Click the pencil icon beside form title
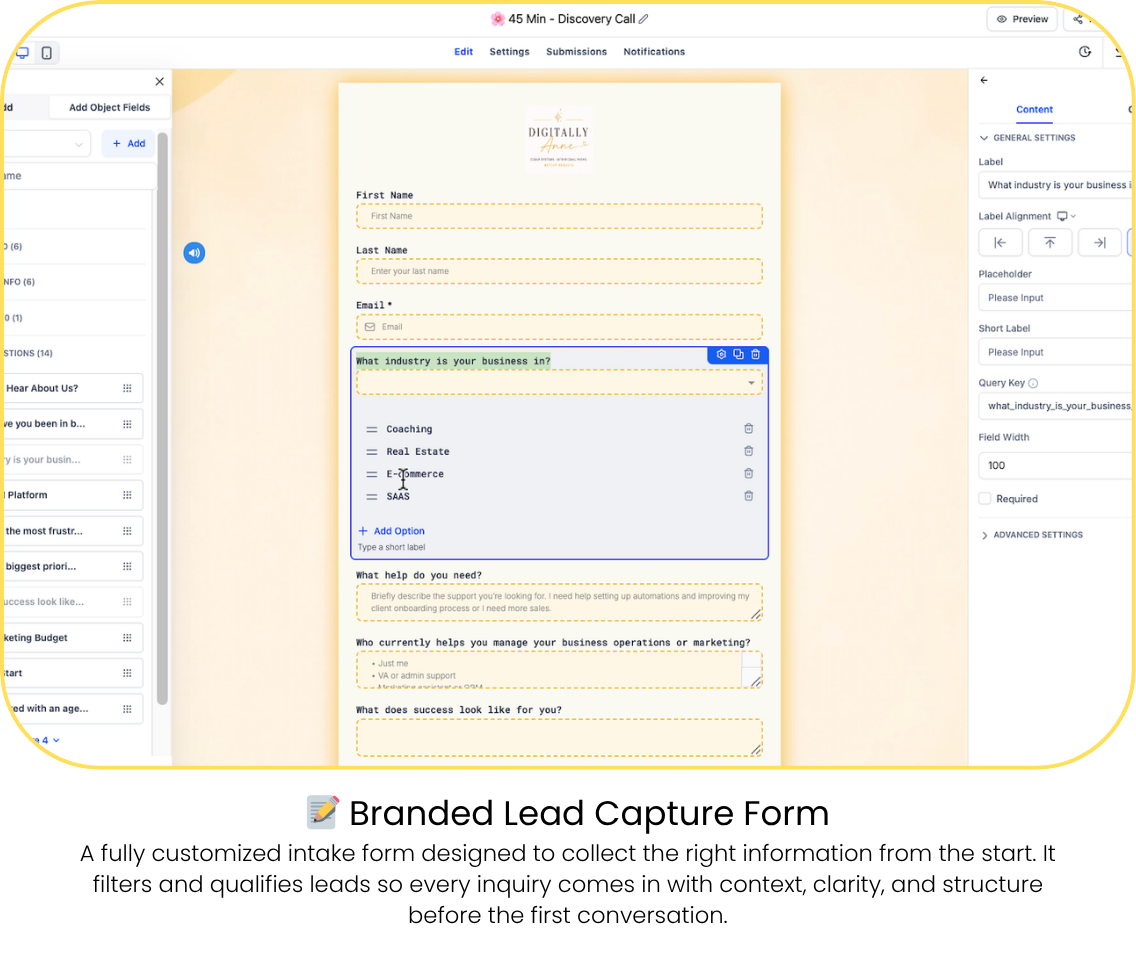Image resolution: width=1136 pixels, height=973 pixels. click(x=643, y=19)
